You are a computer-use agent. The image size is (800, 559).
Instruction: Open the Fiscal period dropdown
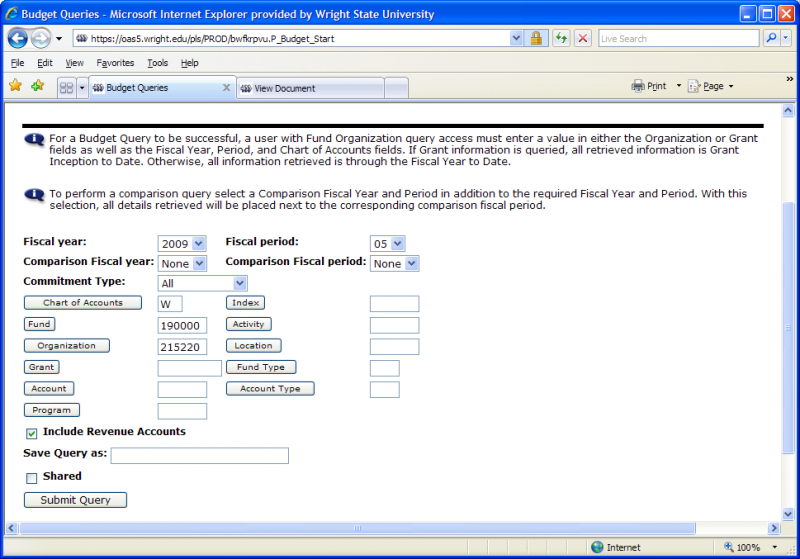[387, 244]
